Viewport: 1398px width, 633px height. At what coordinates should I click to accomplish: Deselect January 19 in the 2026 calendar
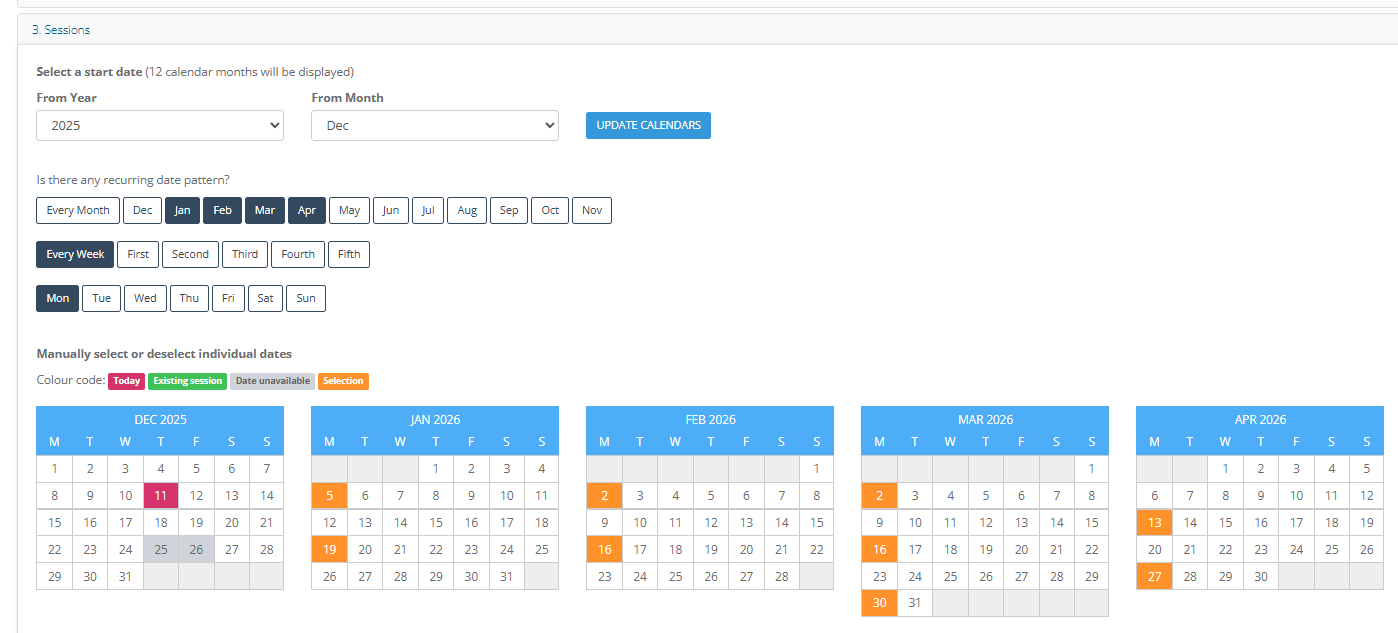(x=329, y=549)
